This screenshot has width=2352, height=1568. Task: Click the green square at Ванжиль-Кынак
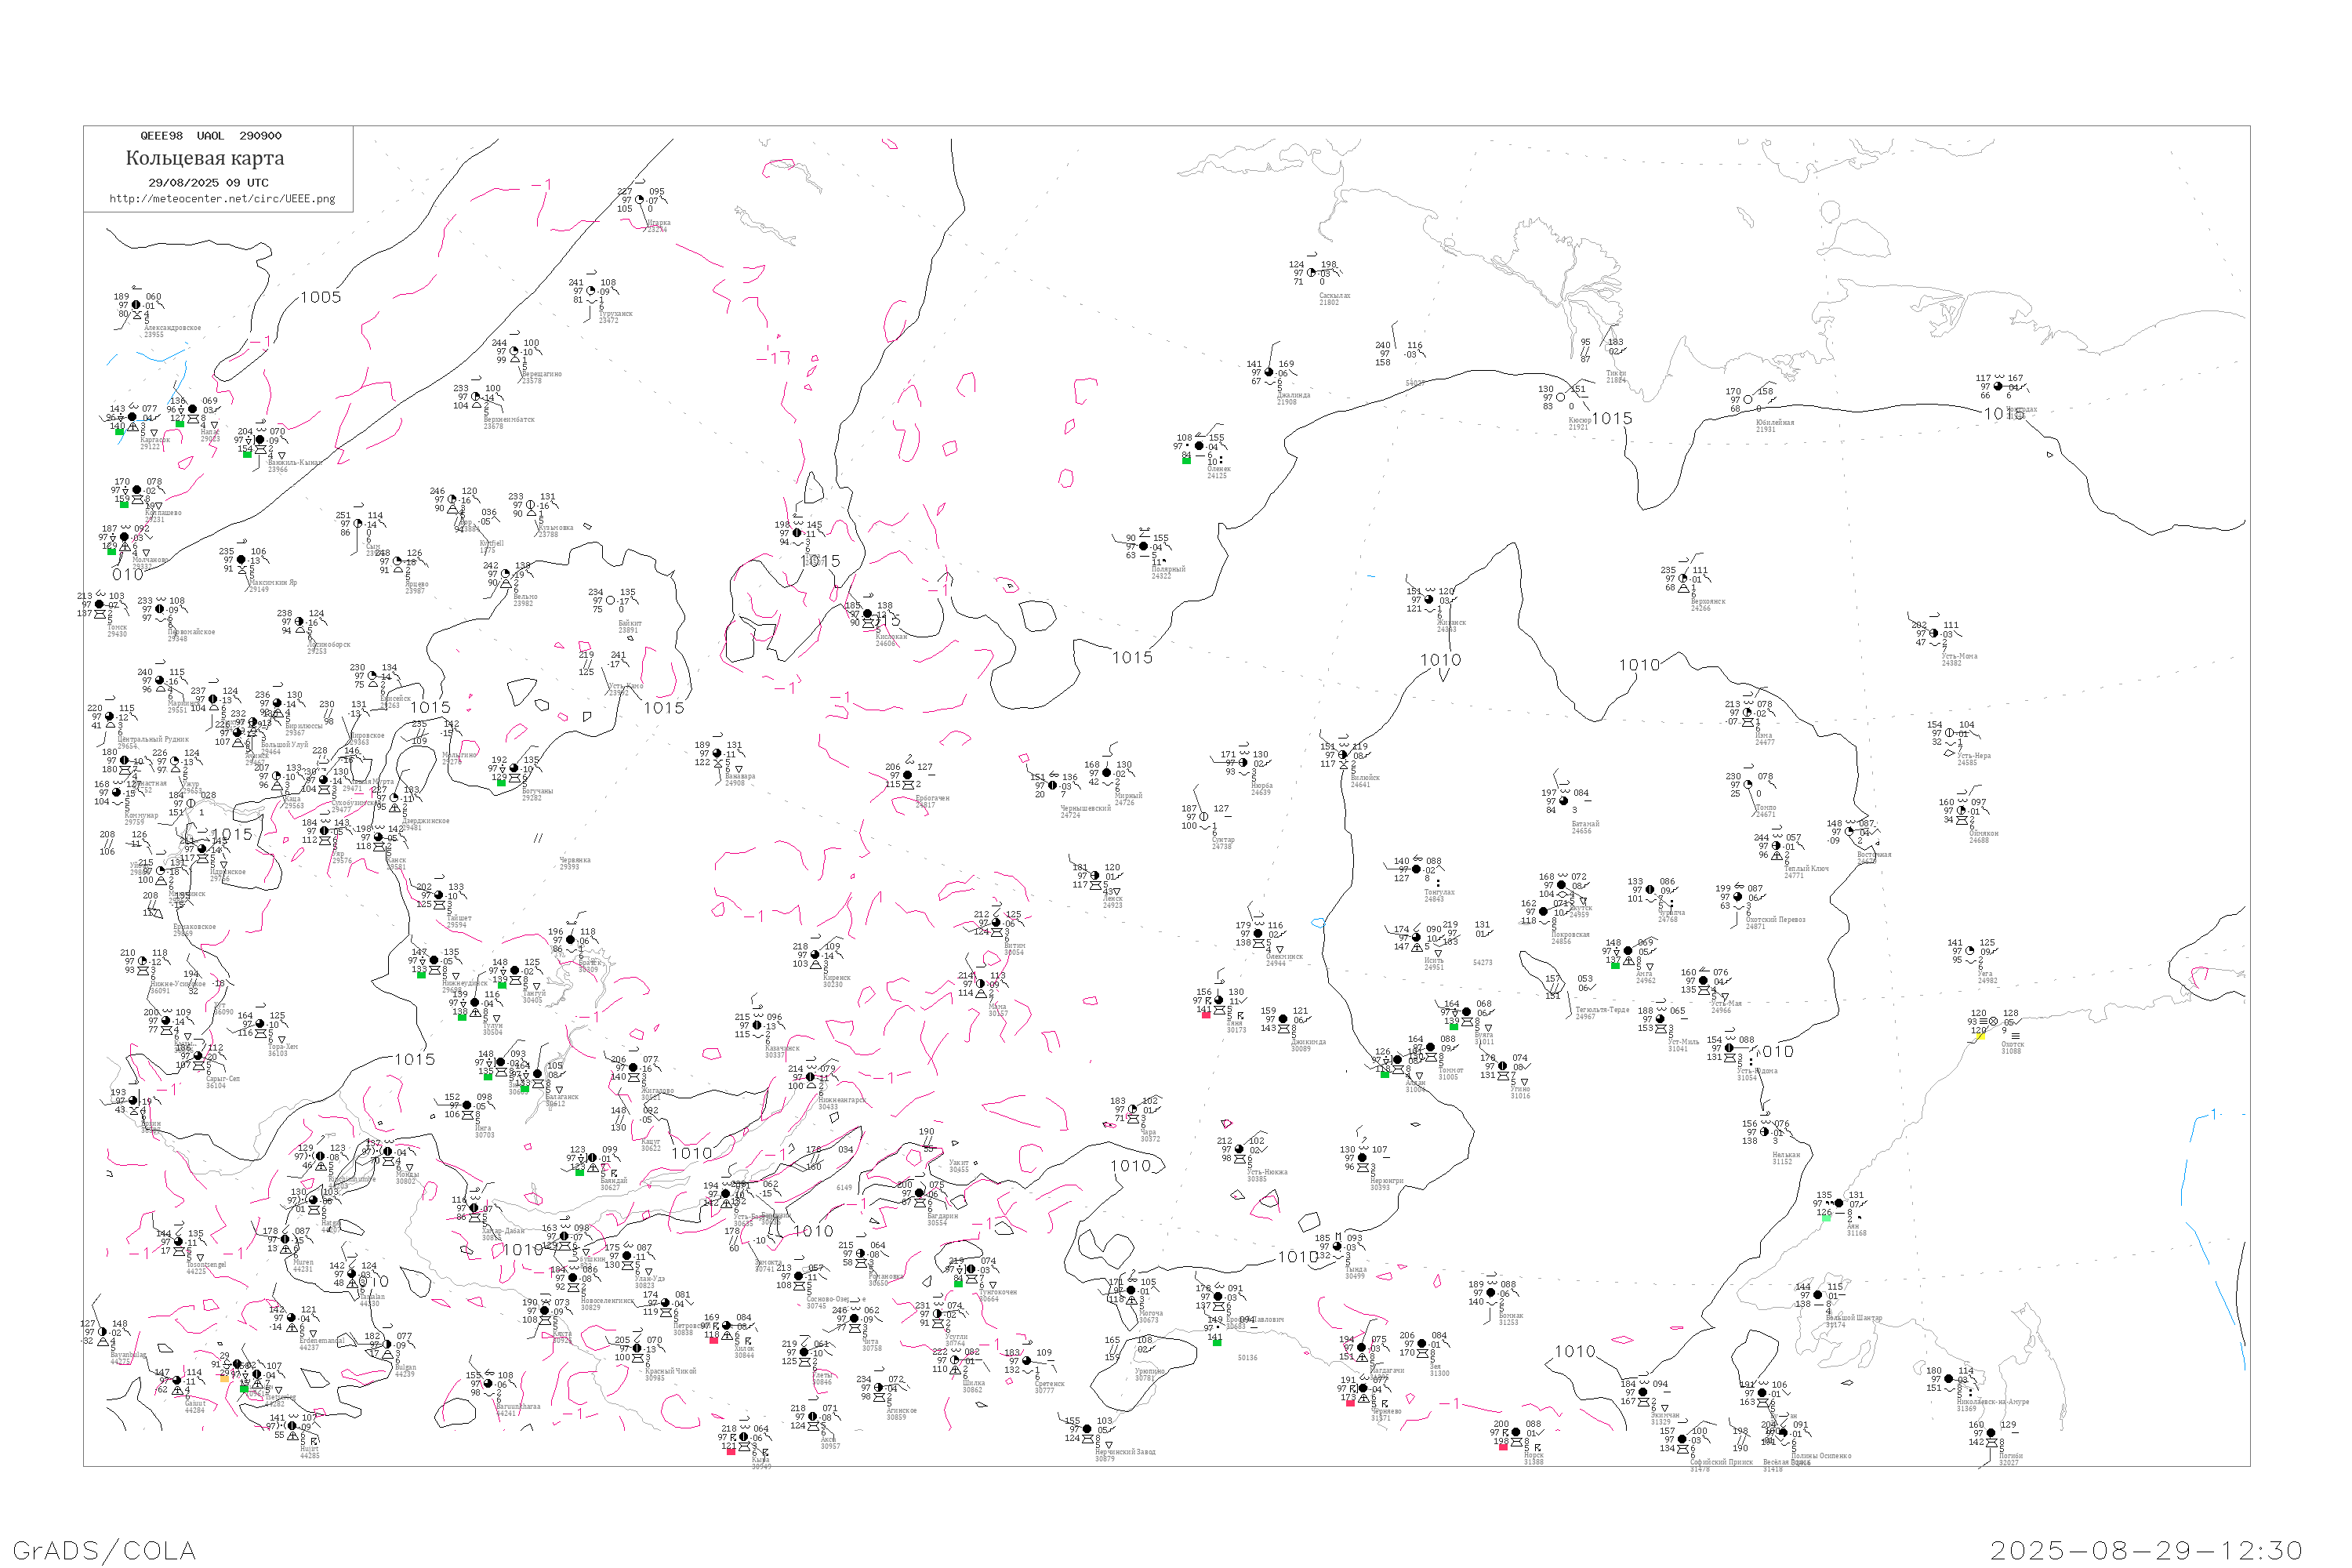(x=247, y=453)
